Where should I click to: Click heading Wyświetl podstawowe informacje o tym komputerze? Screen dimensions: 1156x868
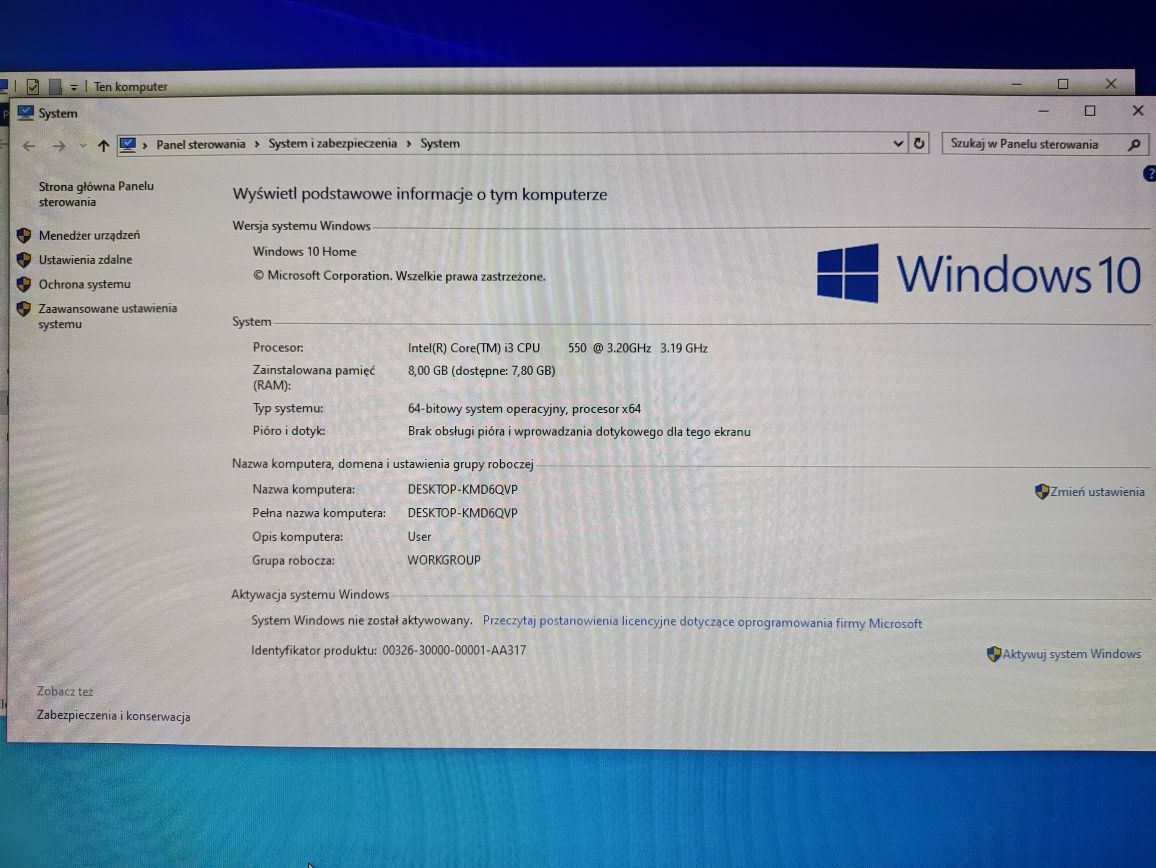[x=419, y=195]
